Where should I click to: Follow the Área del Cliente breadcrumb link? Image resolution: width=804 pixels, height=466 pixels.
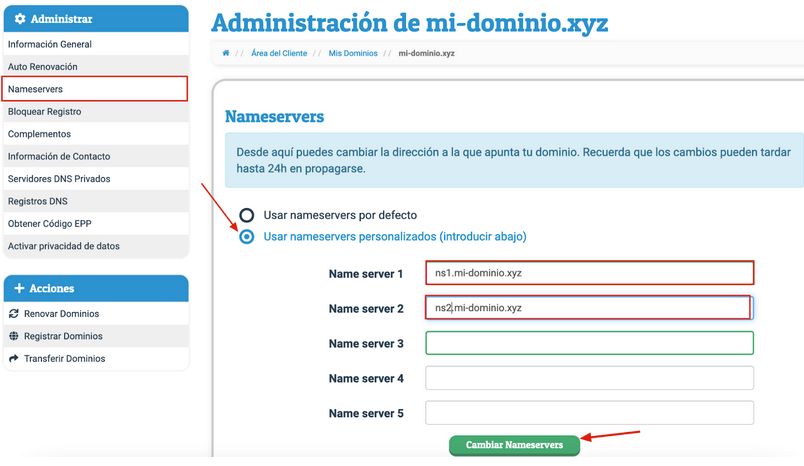click(x=279, y=53)
